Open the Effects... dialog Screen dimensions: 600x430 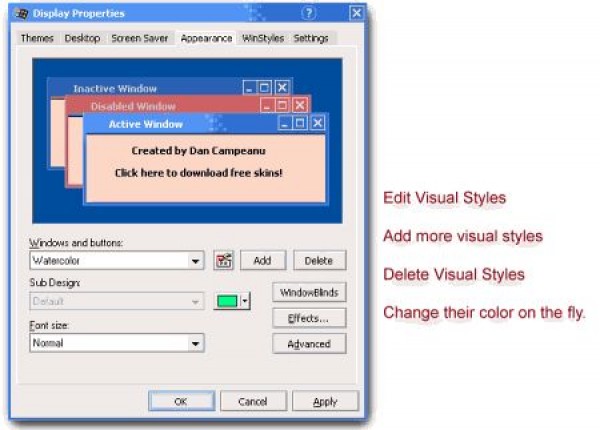tap(309, 318)
